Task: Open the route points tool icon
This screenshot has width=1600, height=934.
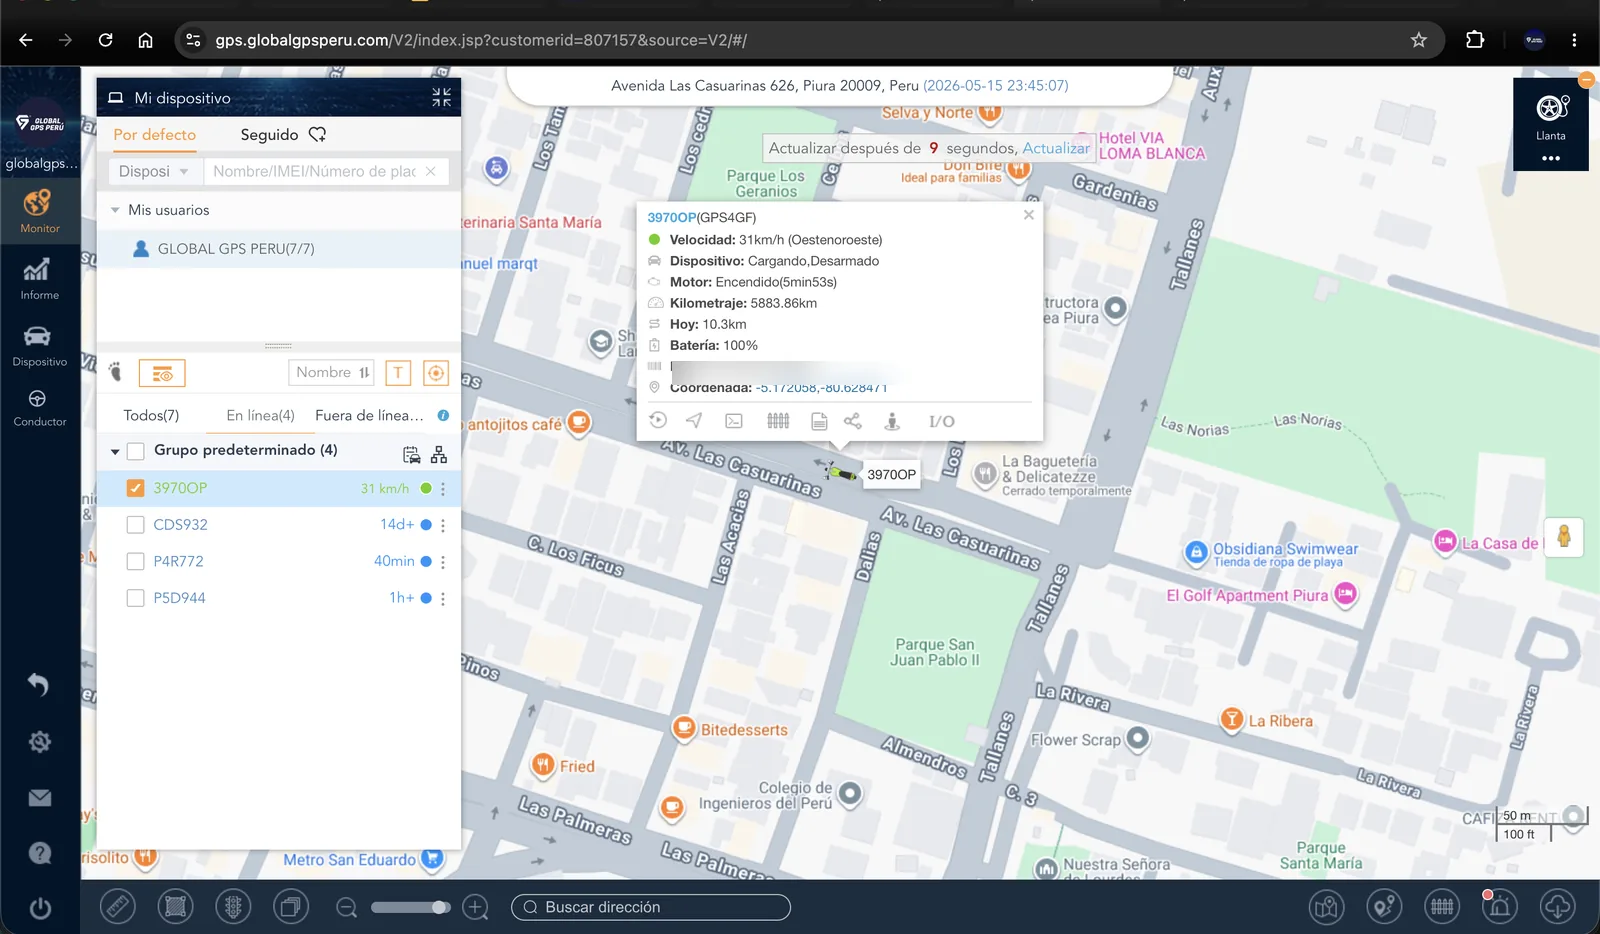Action: (x=1384, y=907)
